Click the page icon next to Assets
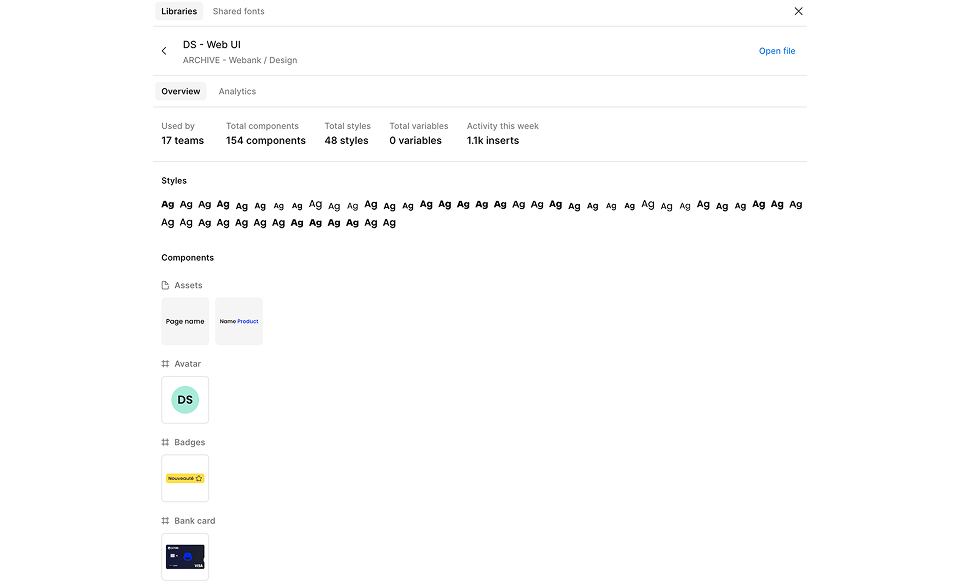 pos(166,286)
